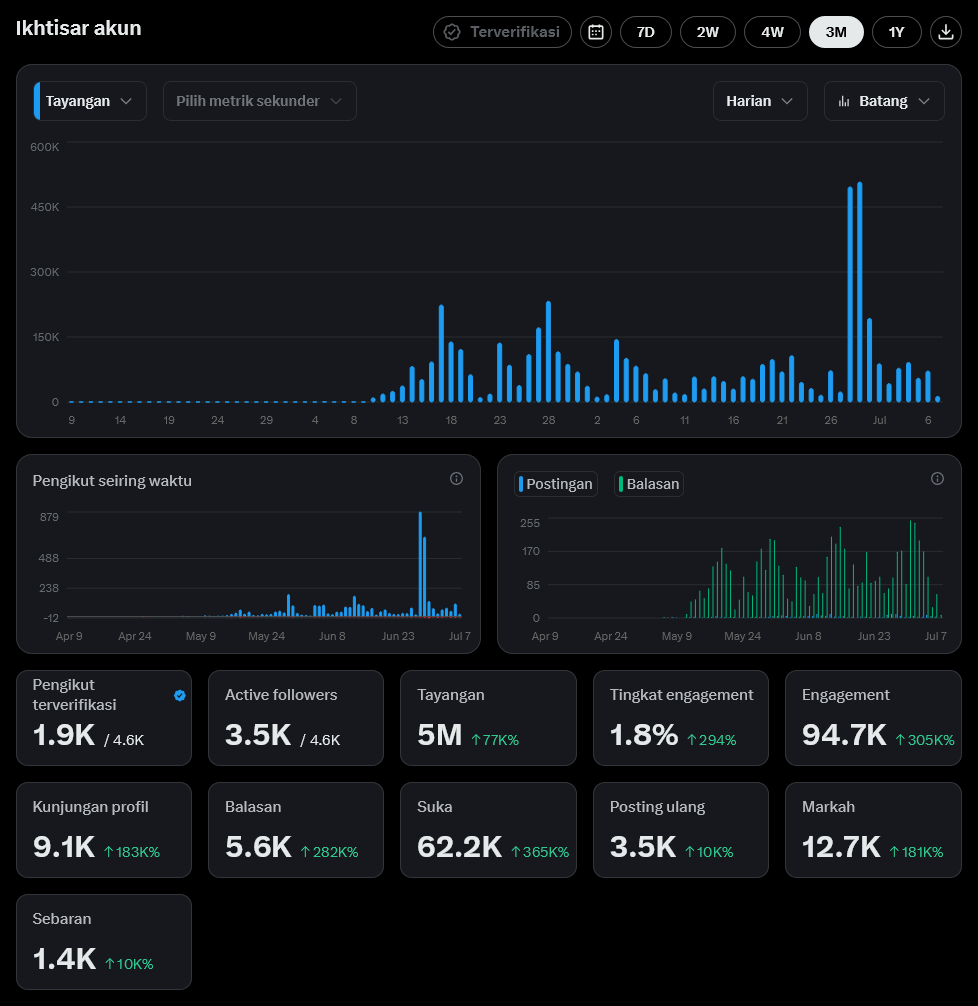Open the Kunjungan profil card
The height and width of the screenshot is (1006, 978).
104,830
